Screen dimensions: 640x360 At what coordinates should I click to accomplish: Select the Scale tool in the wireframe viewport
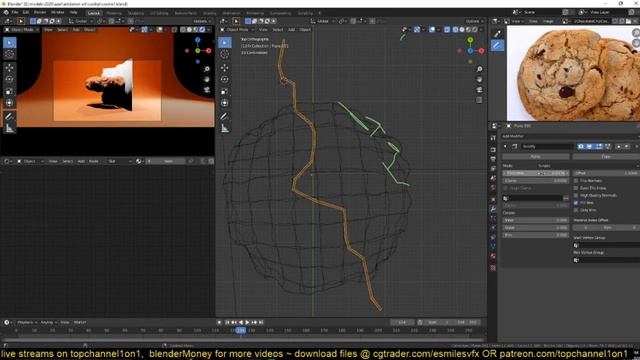click(224, 91)
